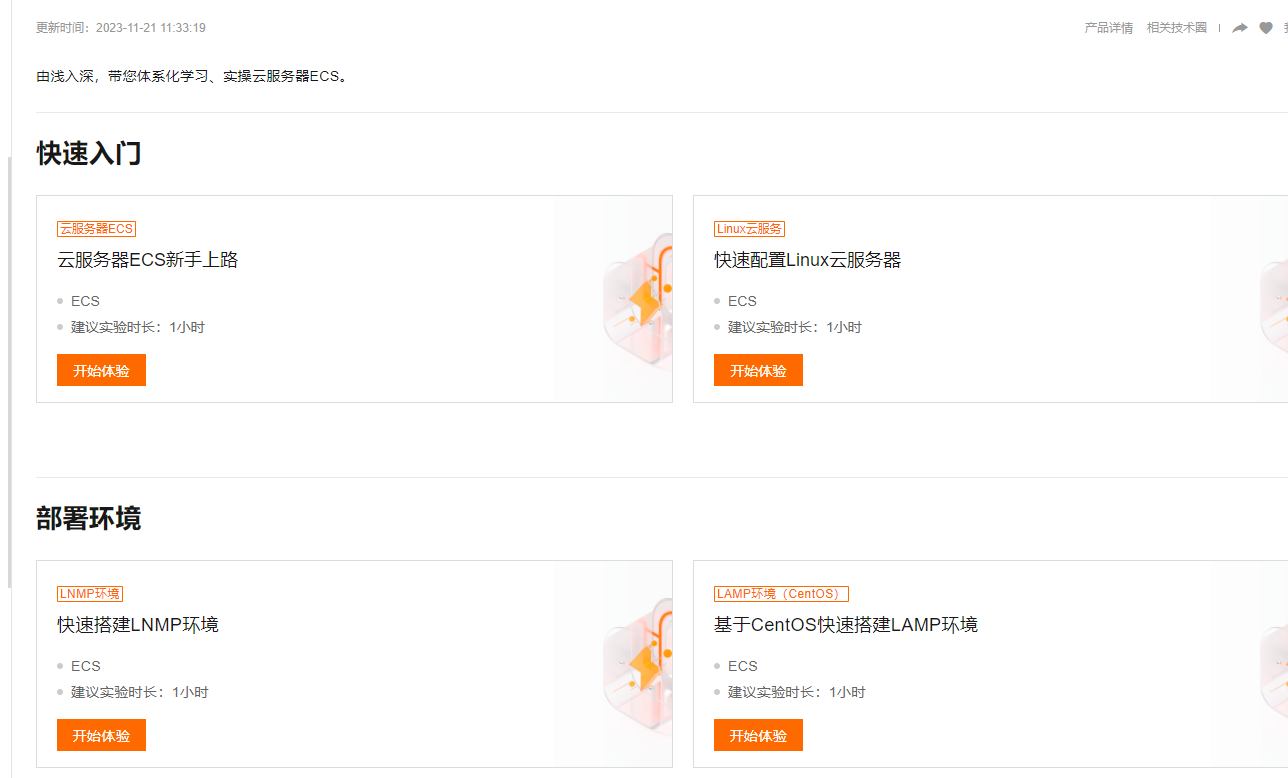The width and height of the screenshot is (1288, 778).
Task: Open the 云服务器ECS新手上路 title
Action: point(148,260)
